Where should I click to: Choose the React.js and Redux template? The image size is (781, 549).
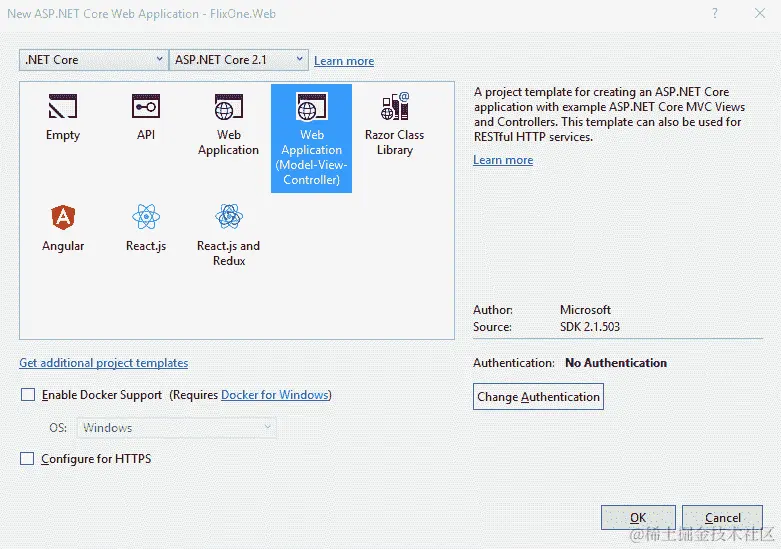click(x=229, y=235)
